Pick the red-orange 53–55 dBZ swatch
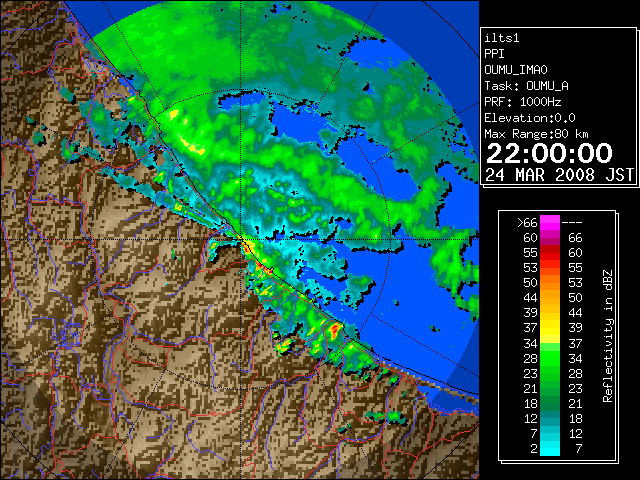640x480 pixels. (550, 268)
